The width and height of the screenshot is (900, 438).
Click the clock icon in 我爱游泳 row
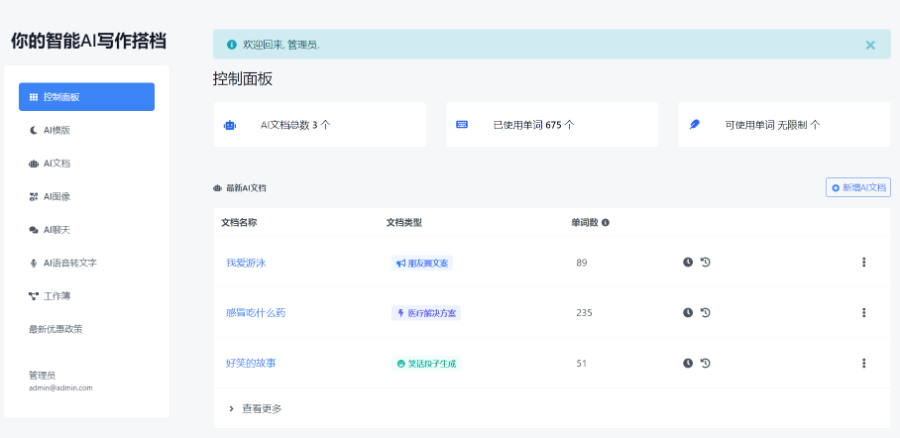[x=688, y=262]
